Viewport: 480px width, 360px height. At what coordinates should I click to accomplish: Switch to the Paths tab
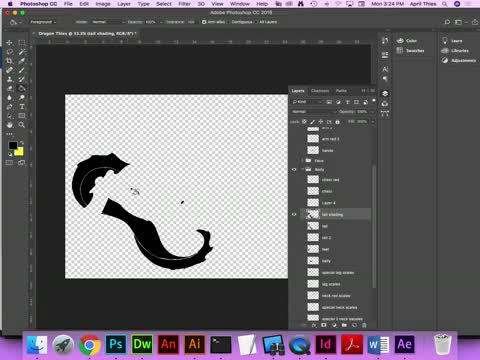[341, 91]
